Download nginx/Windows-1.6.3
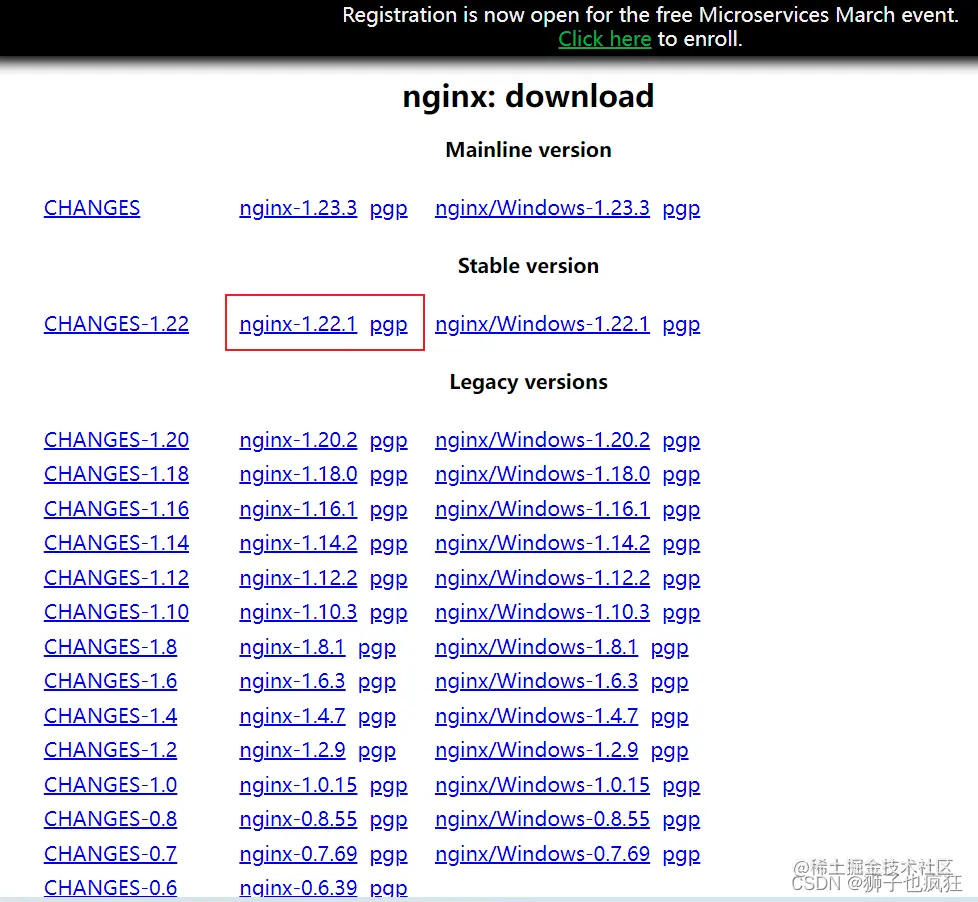The image size is (978, 902). [x=536, y=681]
